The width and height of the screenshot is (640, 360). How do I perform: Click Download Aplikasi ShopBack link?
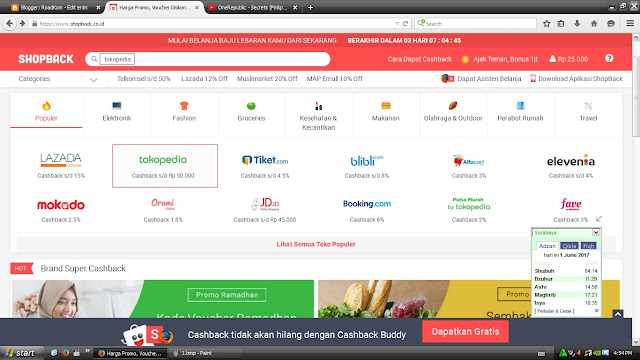[577, 79]
